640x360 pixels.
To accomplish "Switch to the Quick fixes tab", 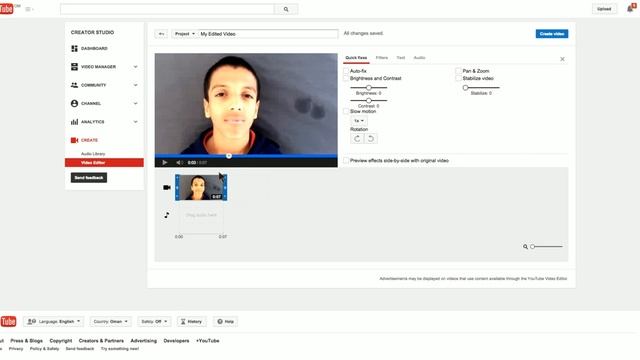I will (x=356, y=58).
